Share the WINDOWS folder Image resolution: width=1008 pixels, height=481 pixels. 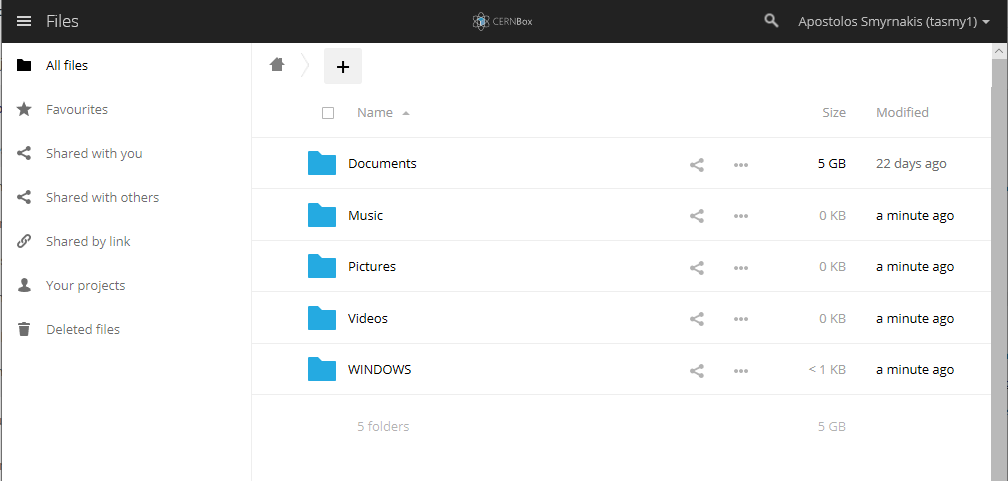click(697, 370)
